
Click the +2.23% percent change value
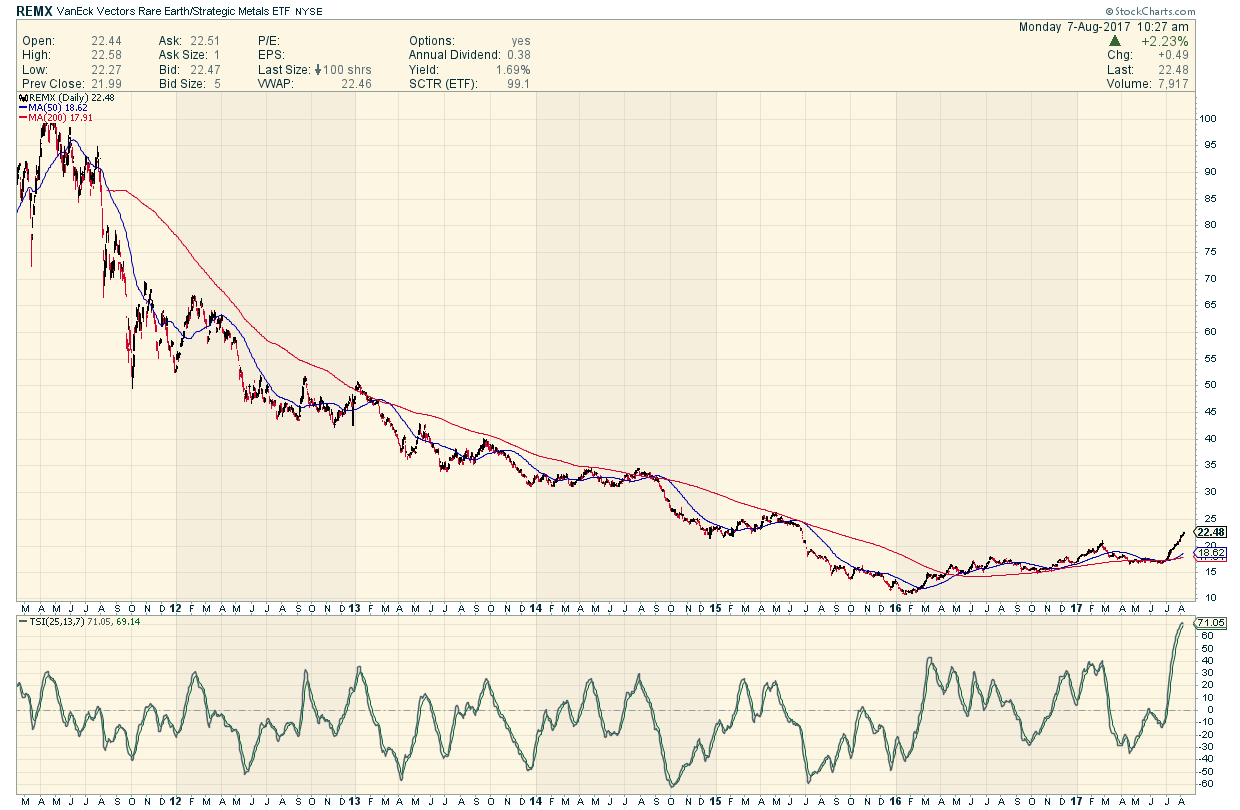(1167, 42)
